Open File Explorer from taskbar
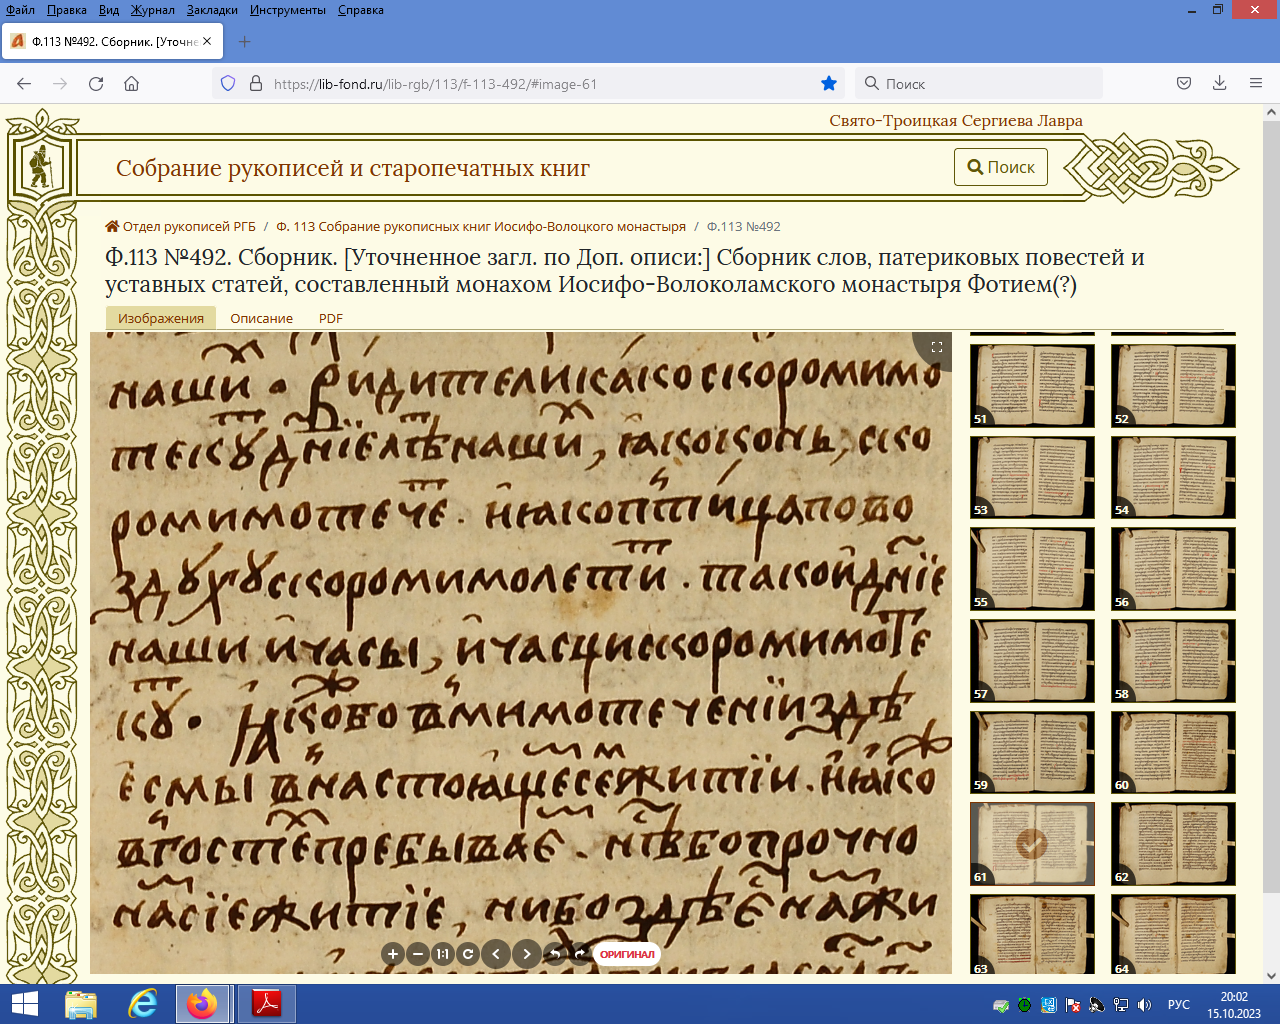The height and width of the screenshot is (1024, 1280). (x=81, y=1004)
